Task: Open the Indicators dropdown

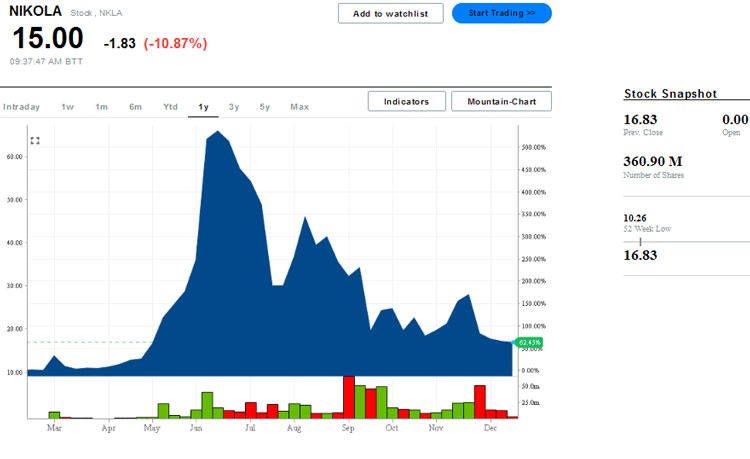Action: [406, 101]
